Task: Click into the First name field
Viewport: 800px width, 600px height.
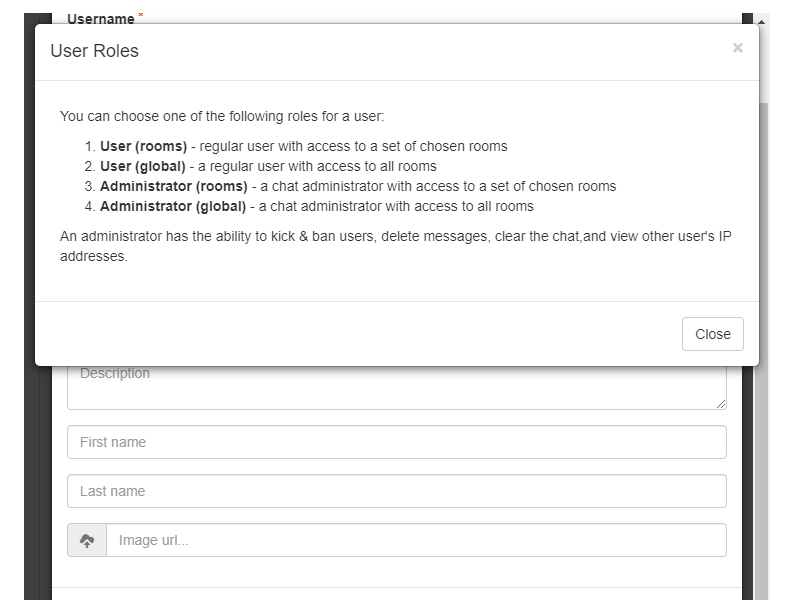Action: [396, 442]
